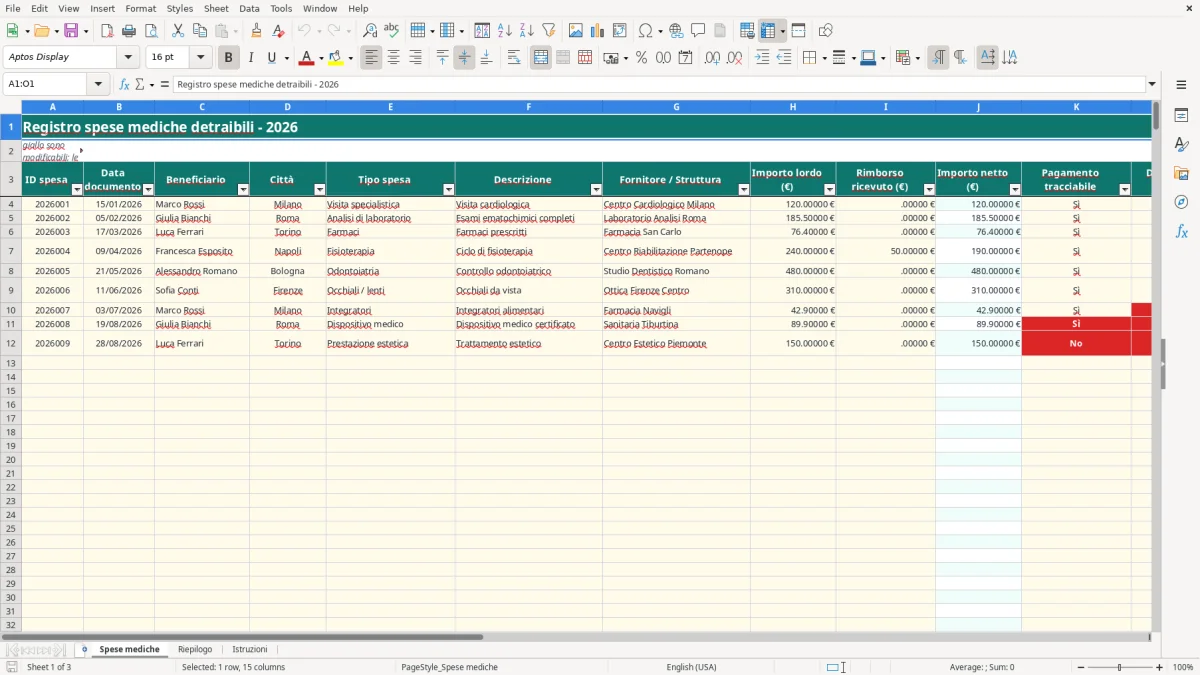Click the sidebar settings hamburger button
The height and width of the screenshot is (675, 1200).
pos(1181,84)
